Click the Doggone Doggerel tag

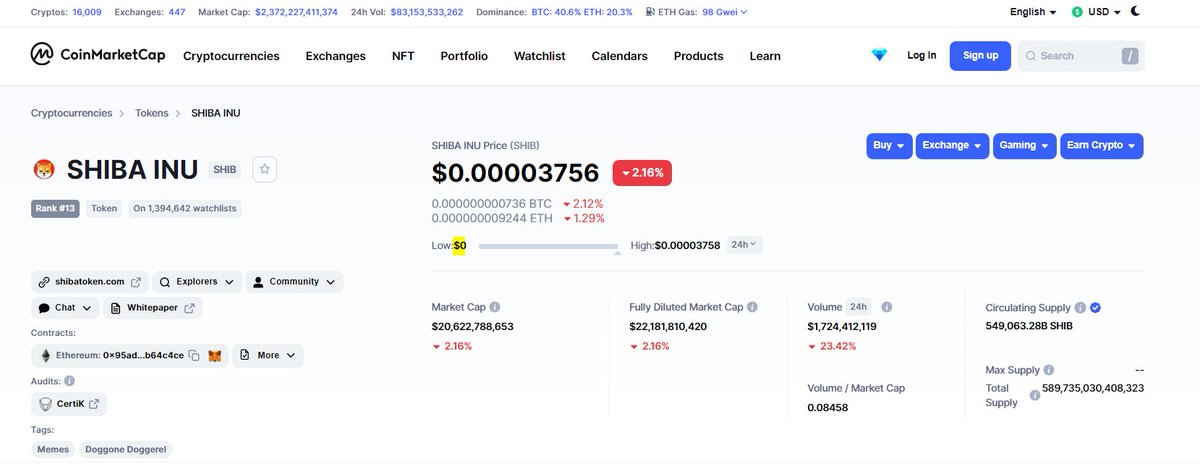point(126,450)
